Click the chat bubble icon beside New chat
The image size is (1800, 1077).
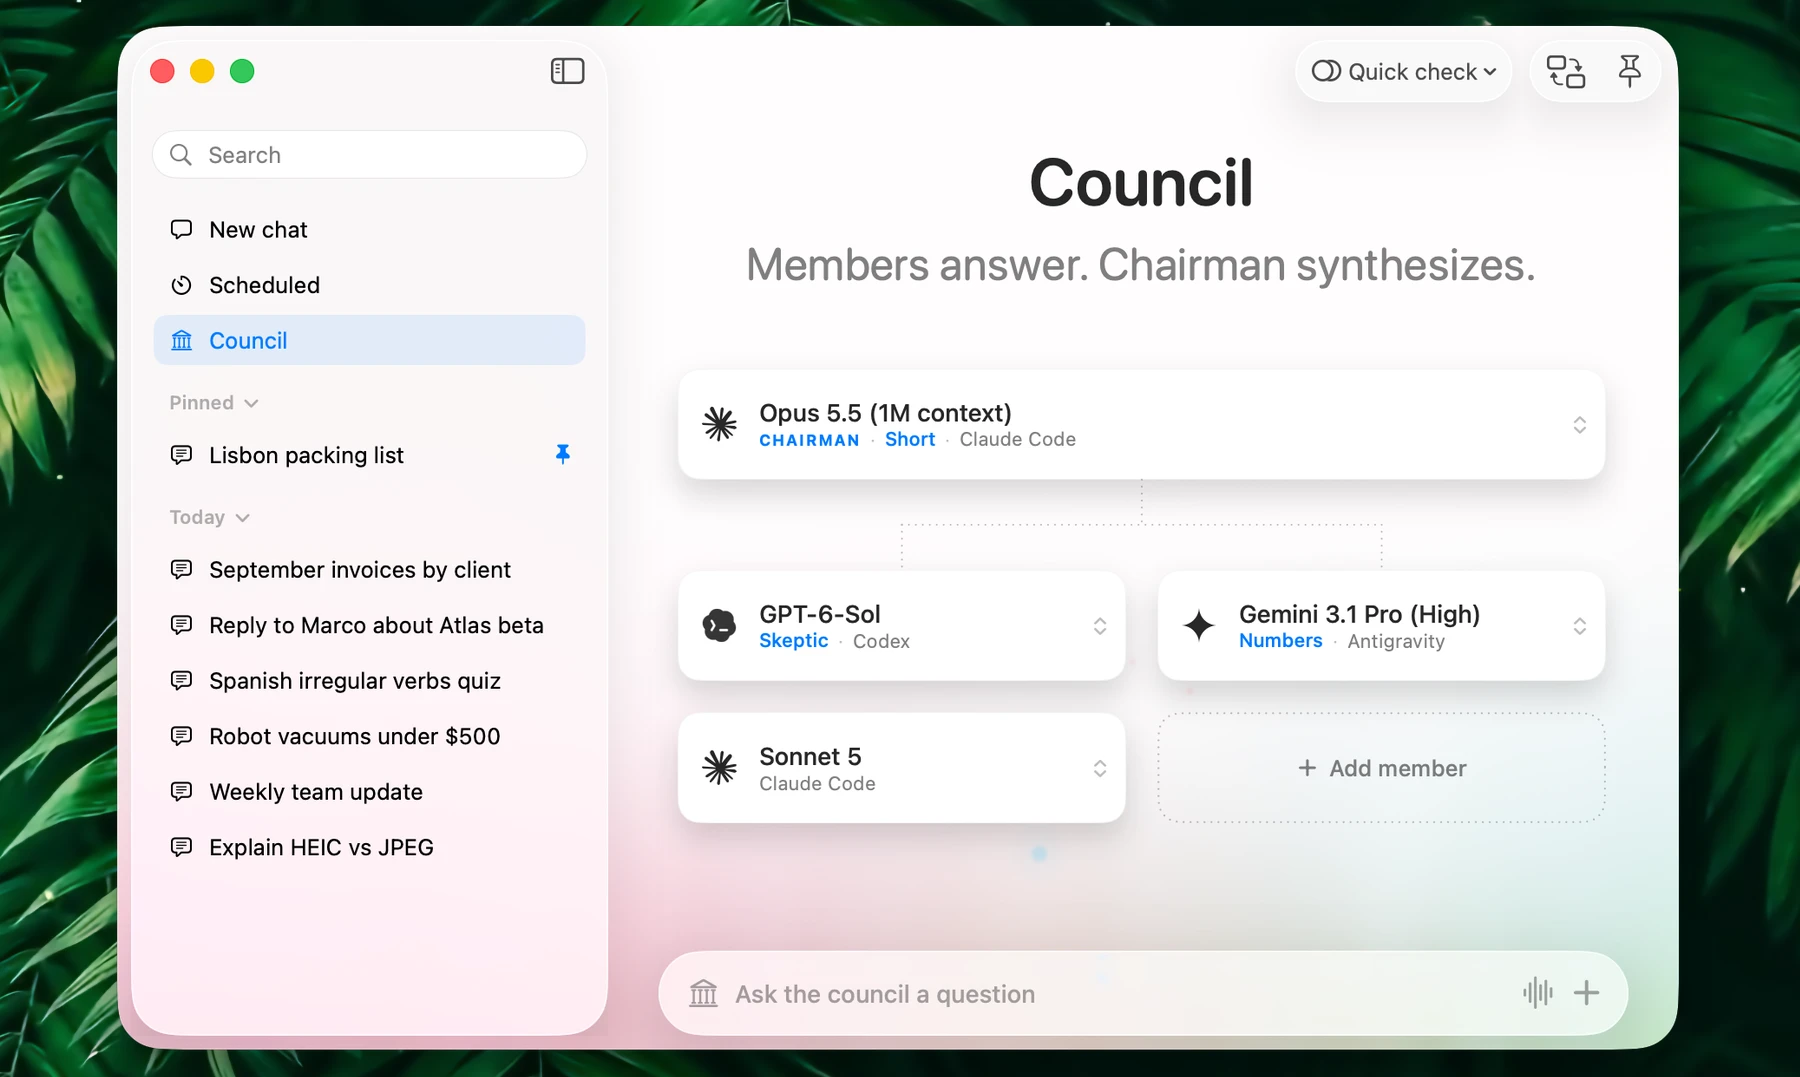tap(181, 229)
